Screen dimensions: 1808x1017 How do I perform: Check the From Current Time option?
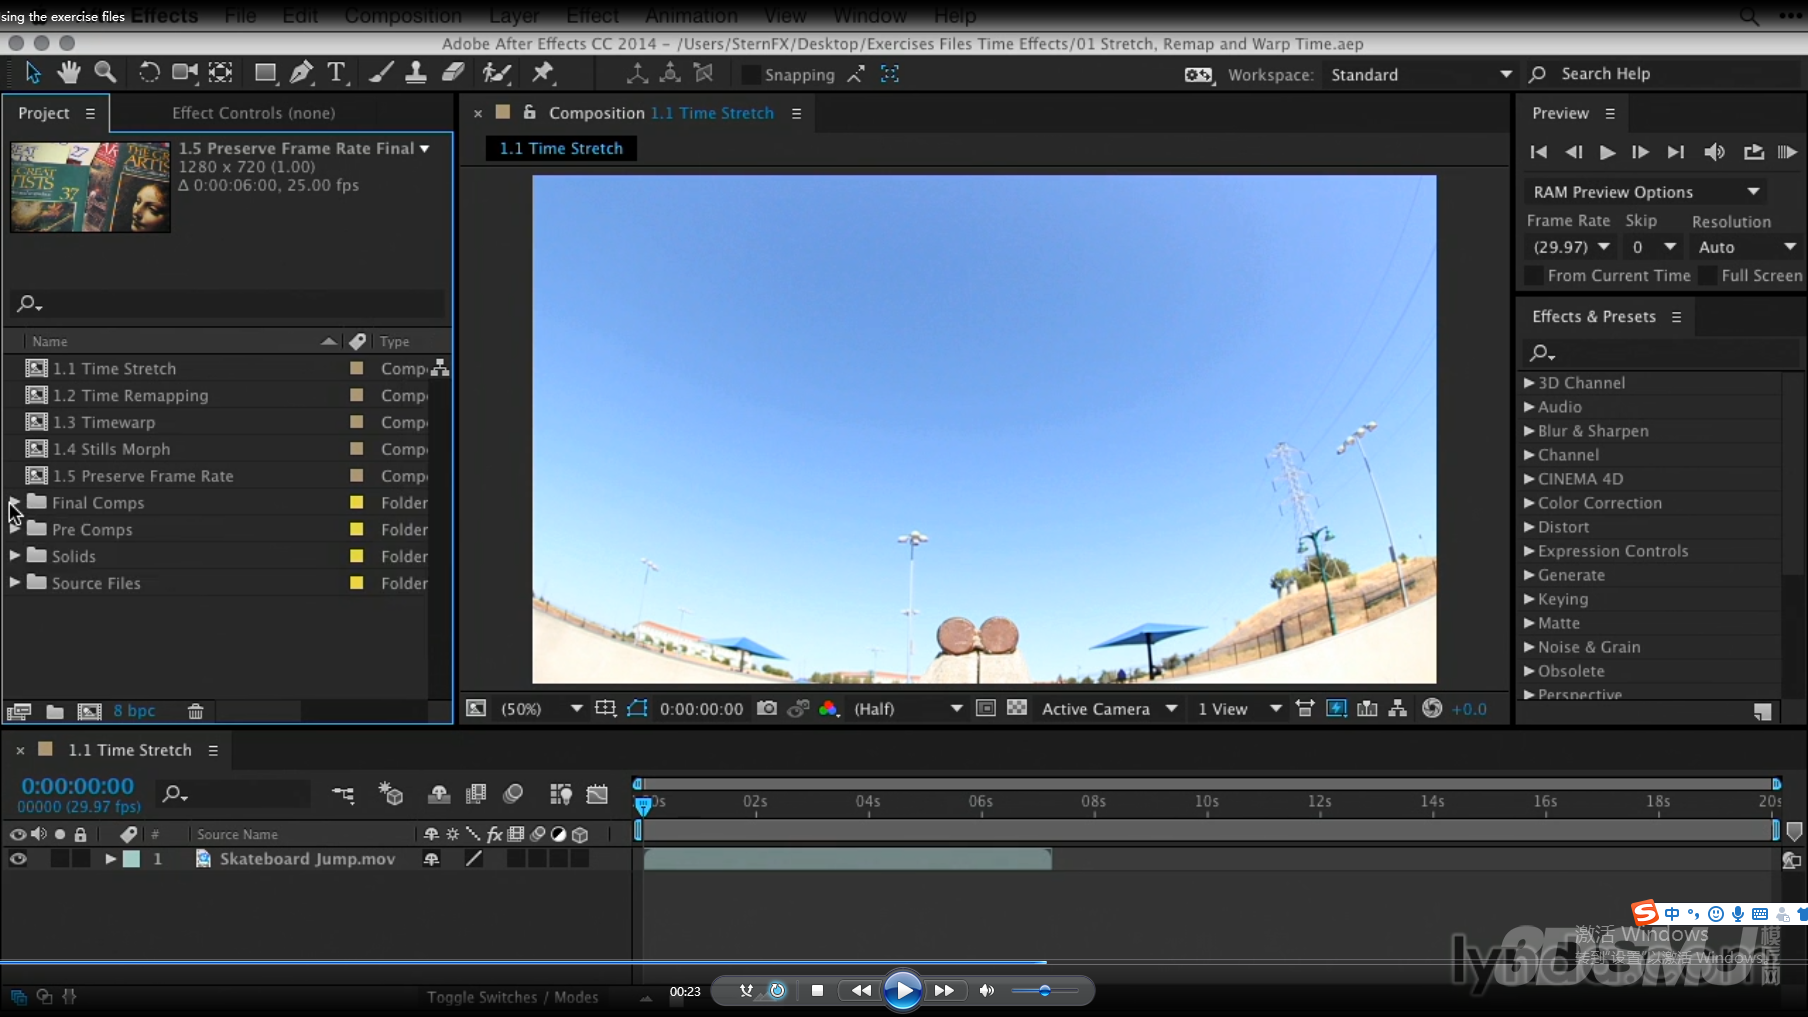pos(1533,275)
